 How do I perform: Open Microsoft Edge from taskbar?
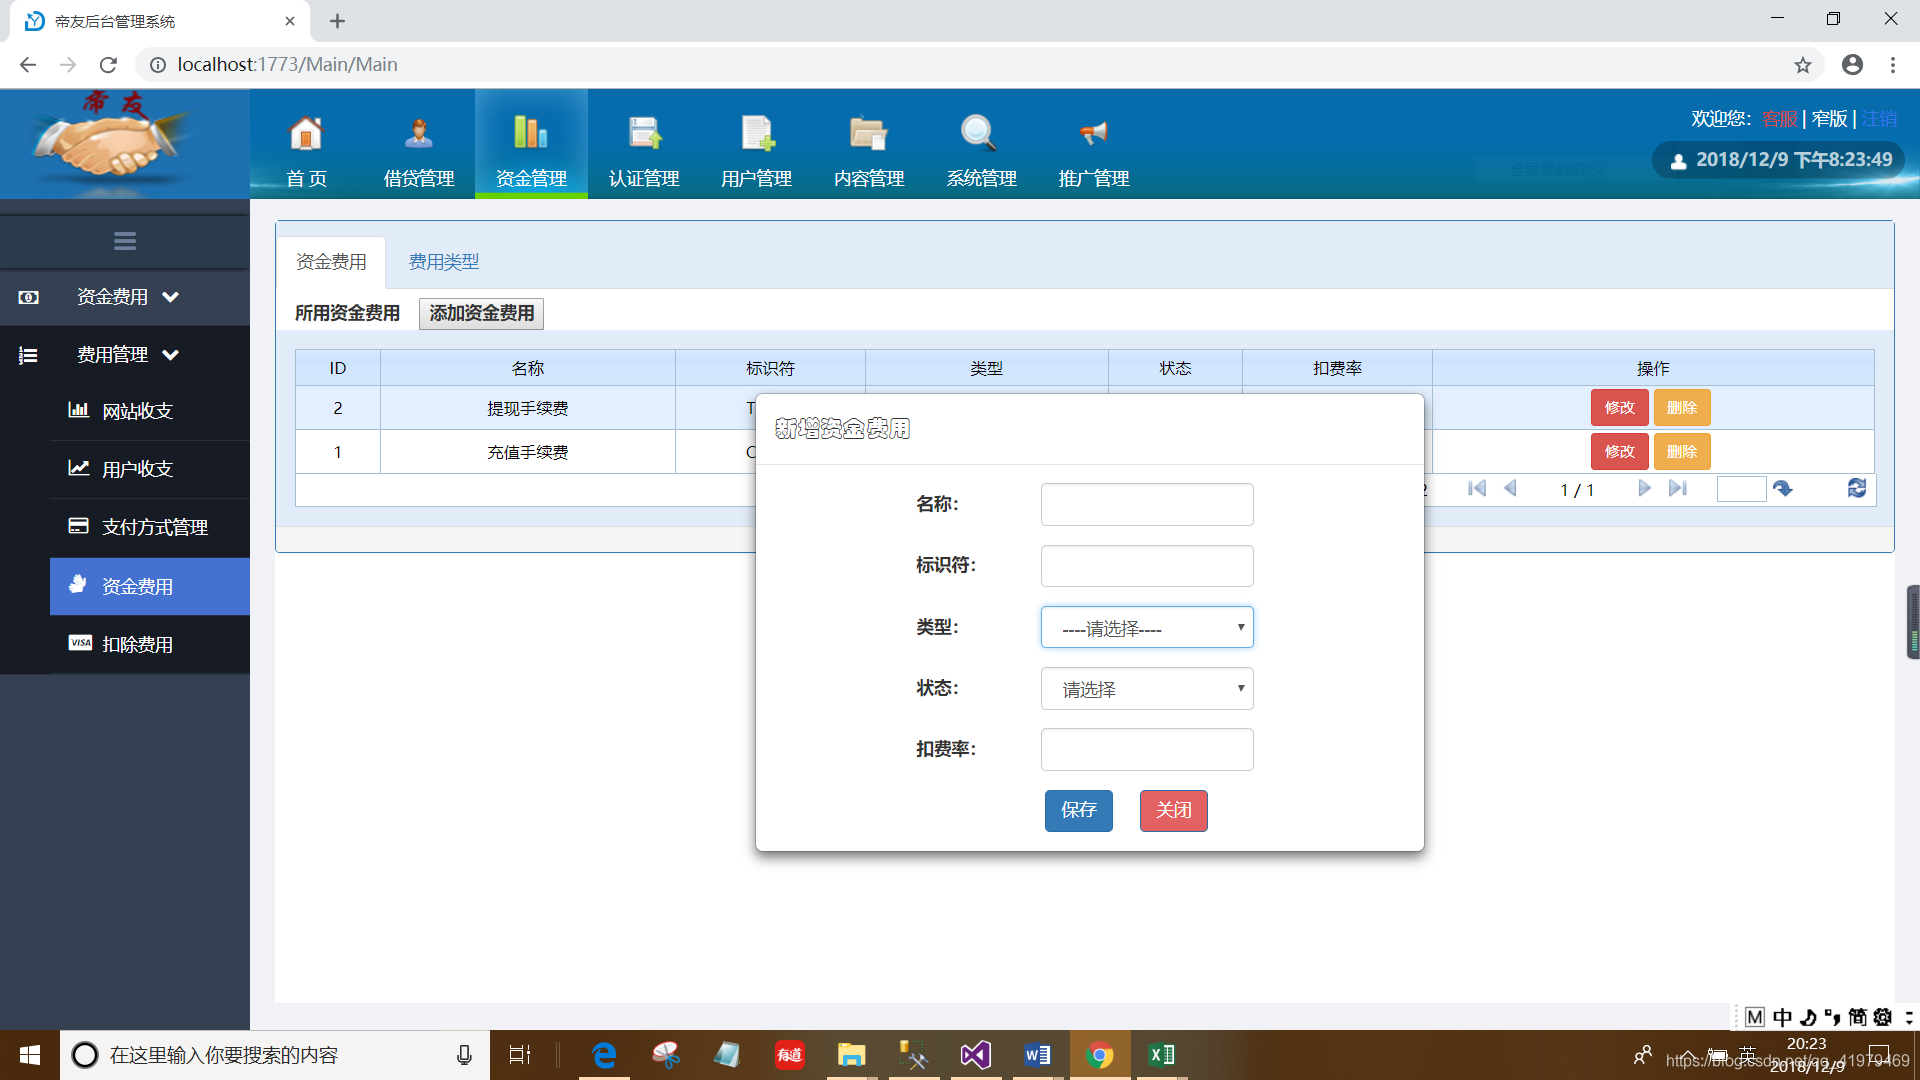coord(604,1055)
